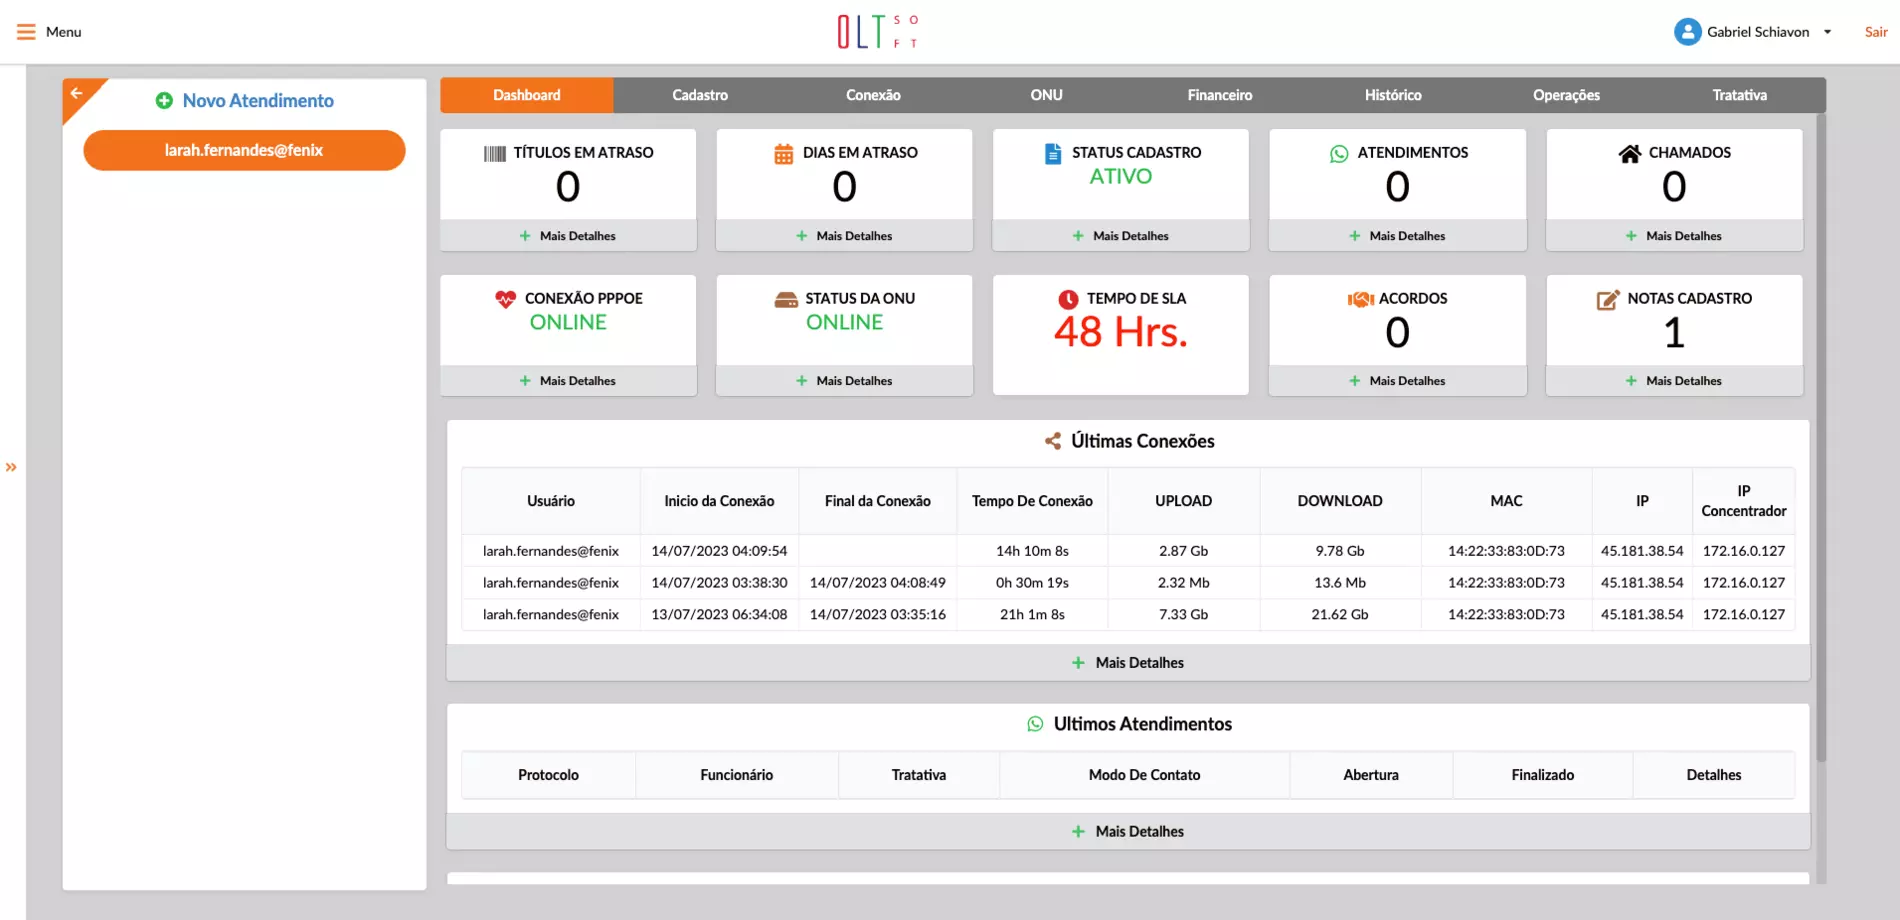Click the Funcionário column header
Viewport: 1900px width, 920px height.
[737, 775]
